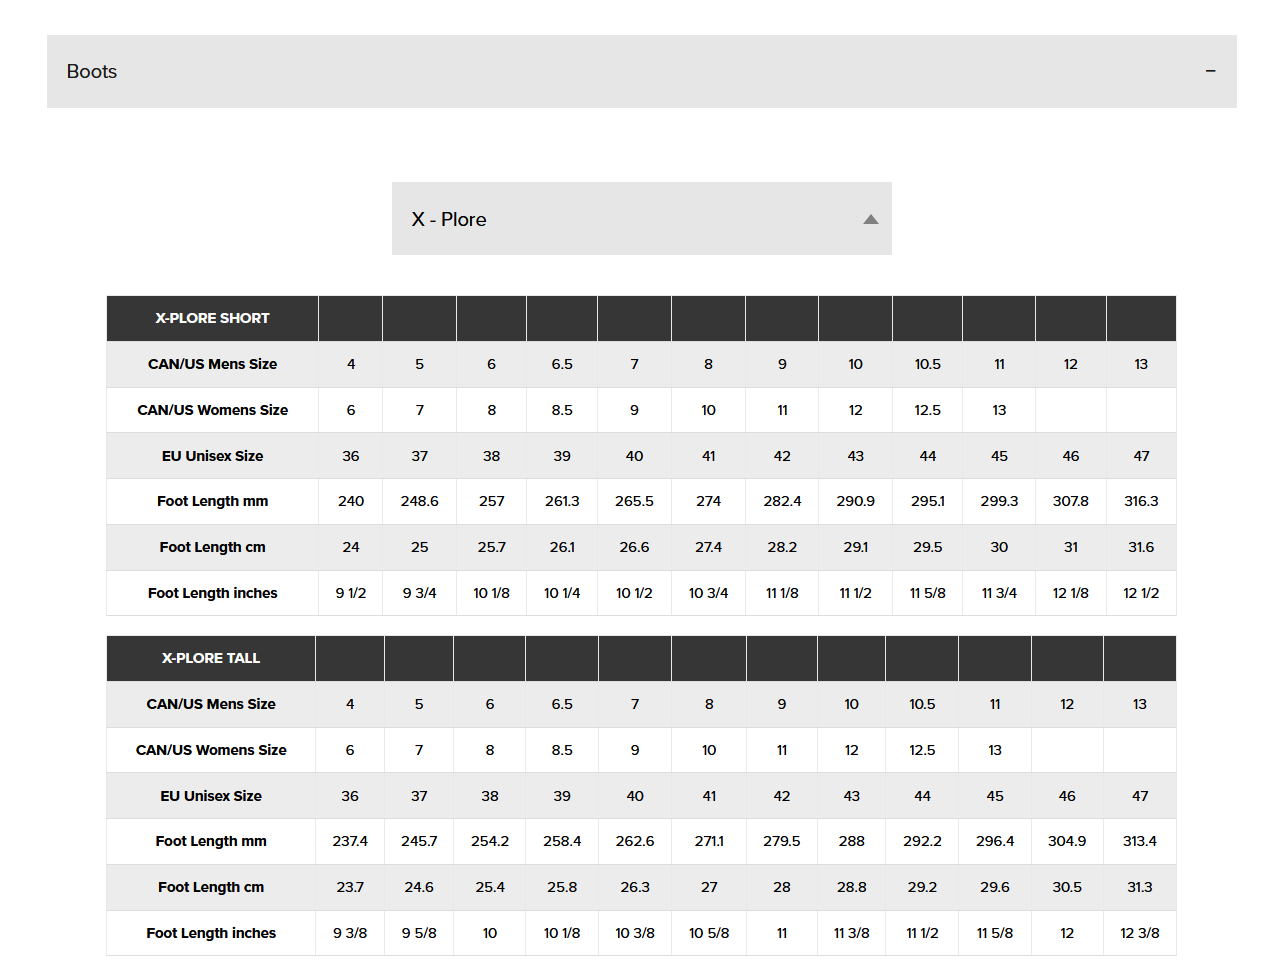
Task: Click the 299.3 mm value
Action: pyautogui.click(x=999, y=501)
